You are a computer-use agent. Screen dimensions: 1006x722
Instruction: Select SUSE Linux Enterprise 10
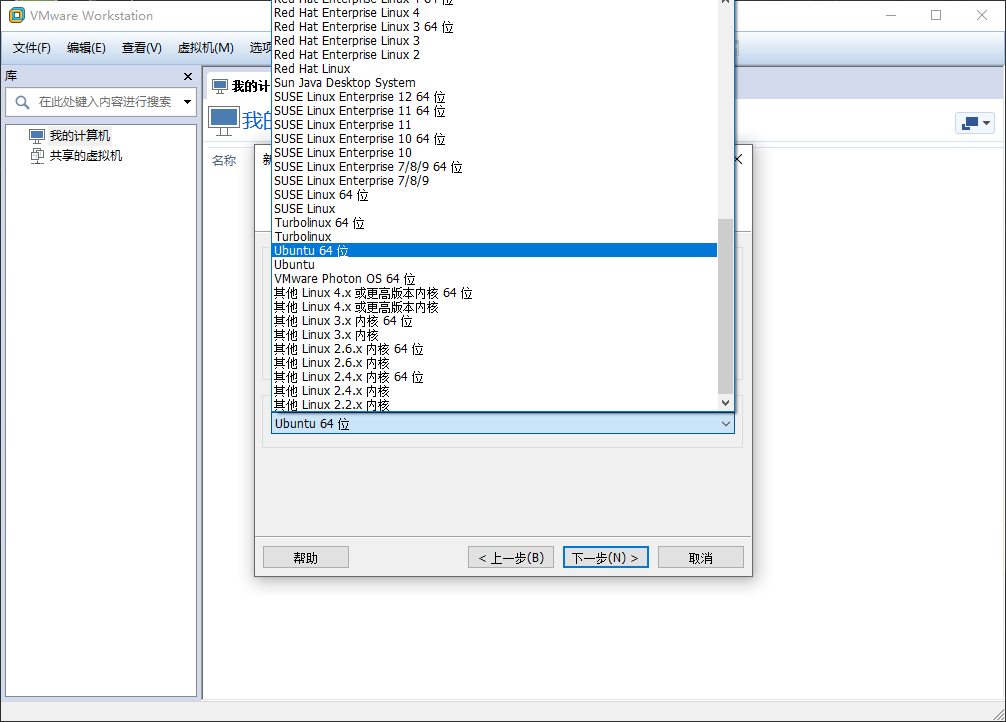(x=495, y=153)
